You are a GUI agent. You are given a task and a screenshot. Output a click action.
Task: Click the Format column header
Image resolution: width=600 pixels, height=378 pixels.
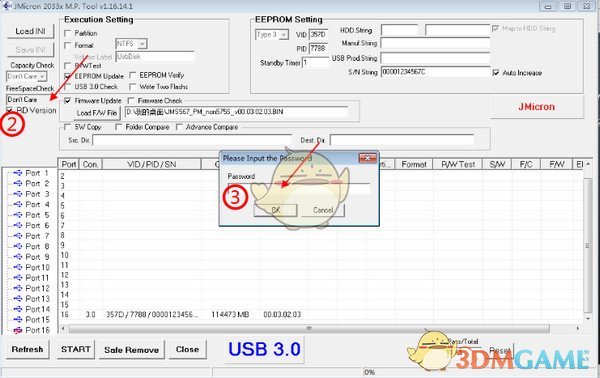click(x=414, y=165)
